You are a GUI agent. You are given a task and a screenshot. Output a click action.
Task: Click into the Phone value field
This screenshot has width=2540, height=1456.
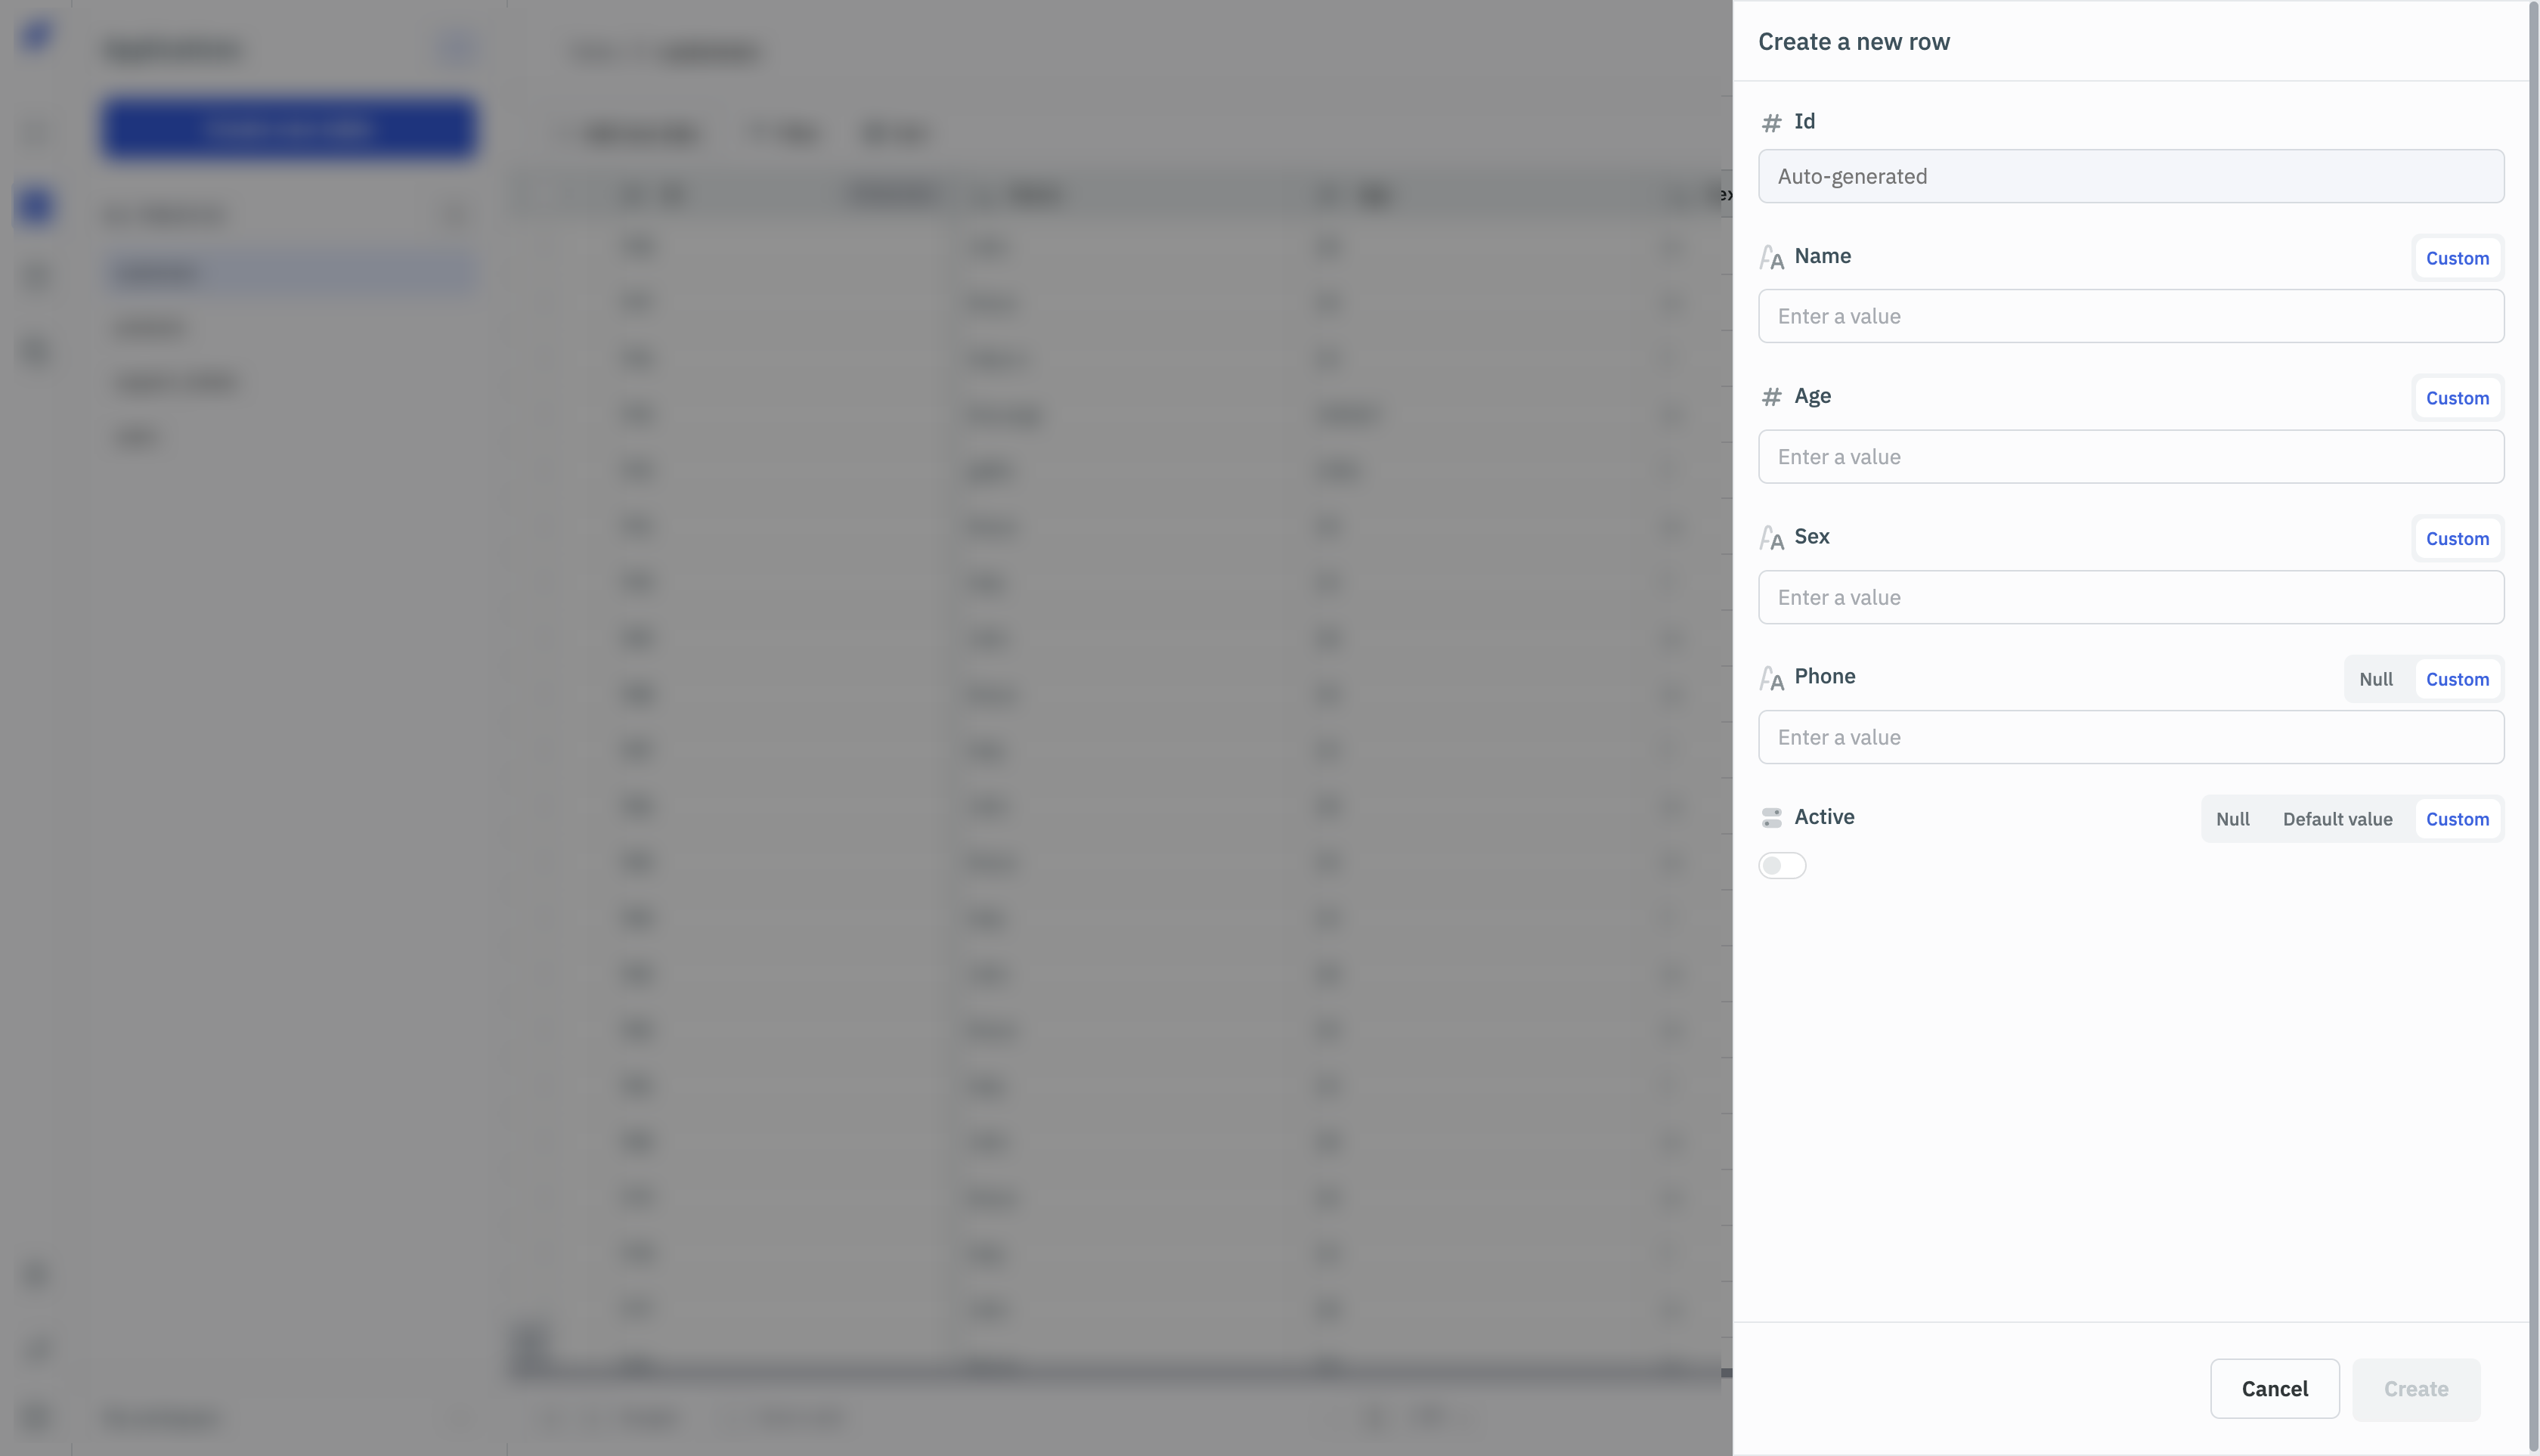coord(2130,737)
